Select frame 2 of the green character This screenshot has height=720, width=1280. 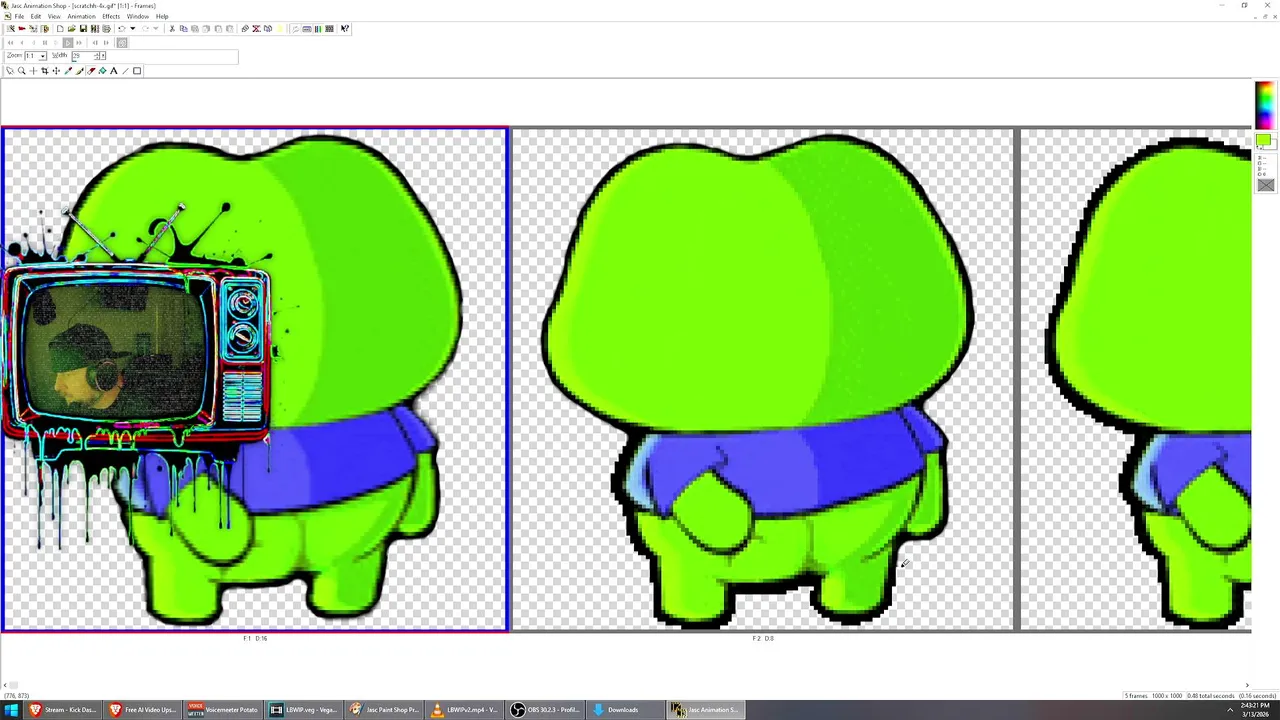[x=762, y=380]
